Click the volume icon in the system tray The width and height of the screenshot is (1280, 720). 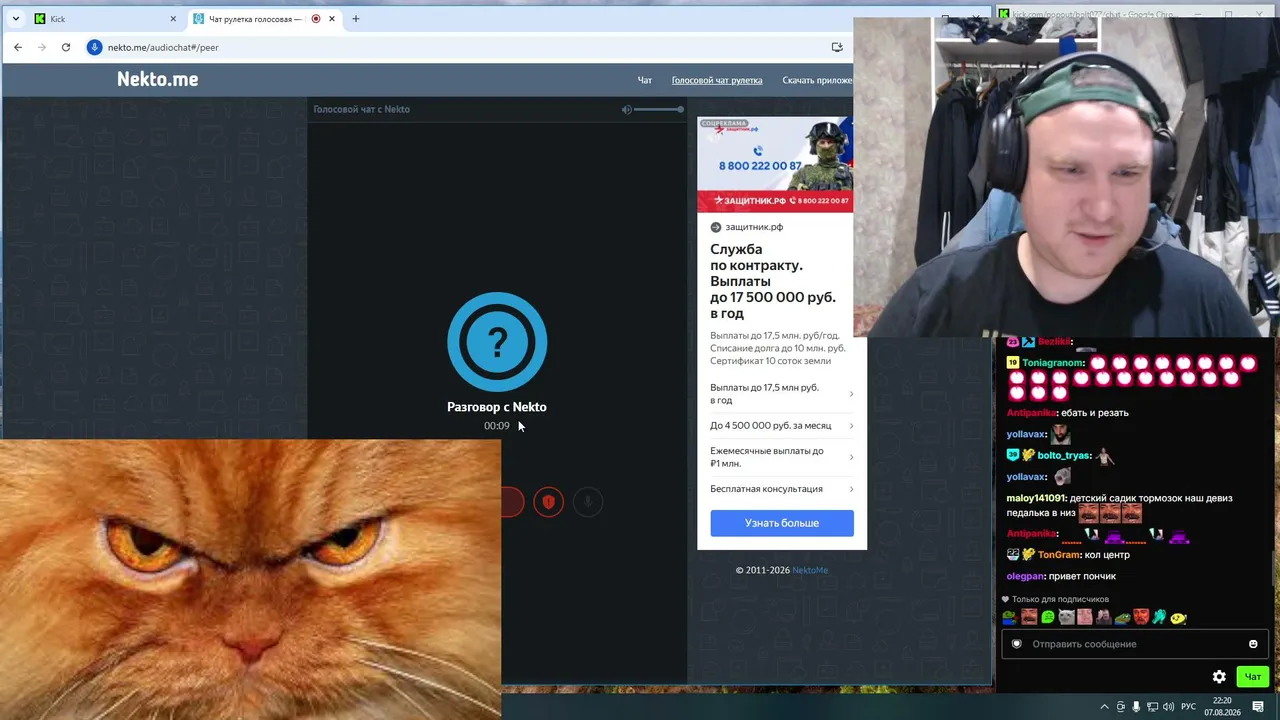click(x=1169, y=707)
